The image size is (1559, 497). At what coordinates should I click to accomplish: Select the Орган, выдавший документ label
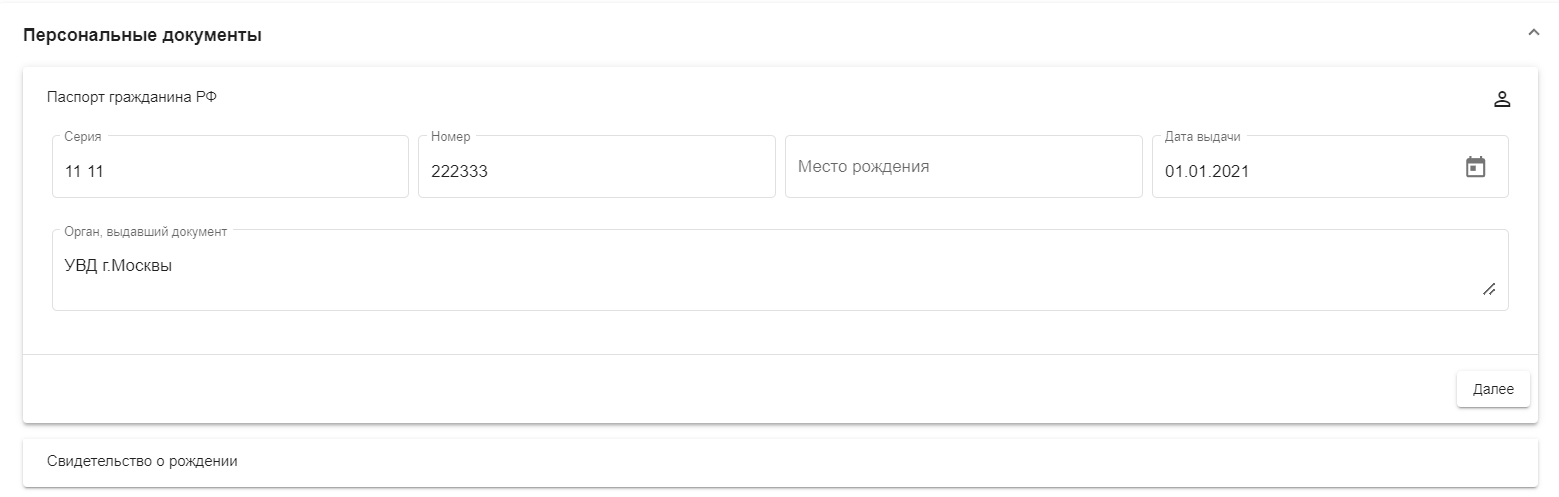[146, 231]
